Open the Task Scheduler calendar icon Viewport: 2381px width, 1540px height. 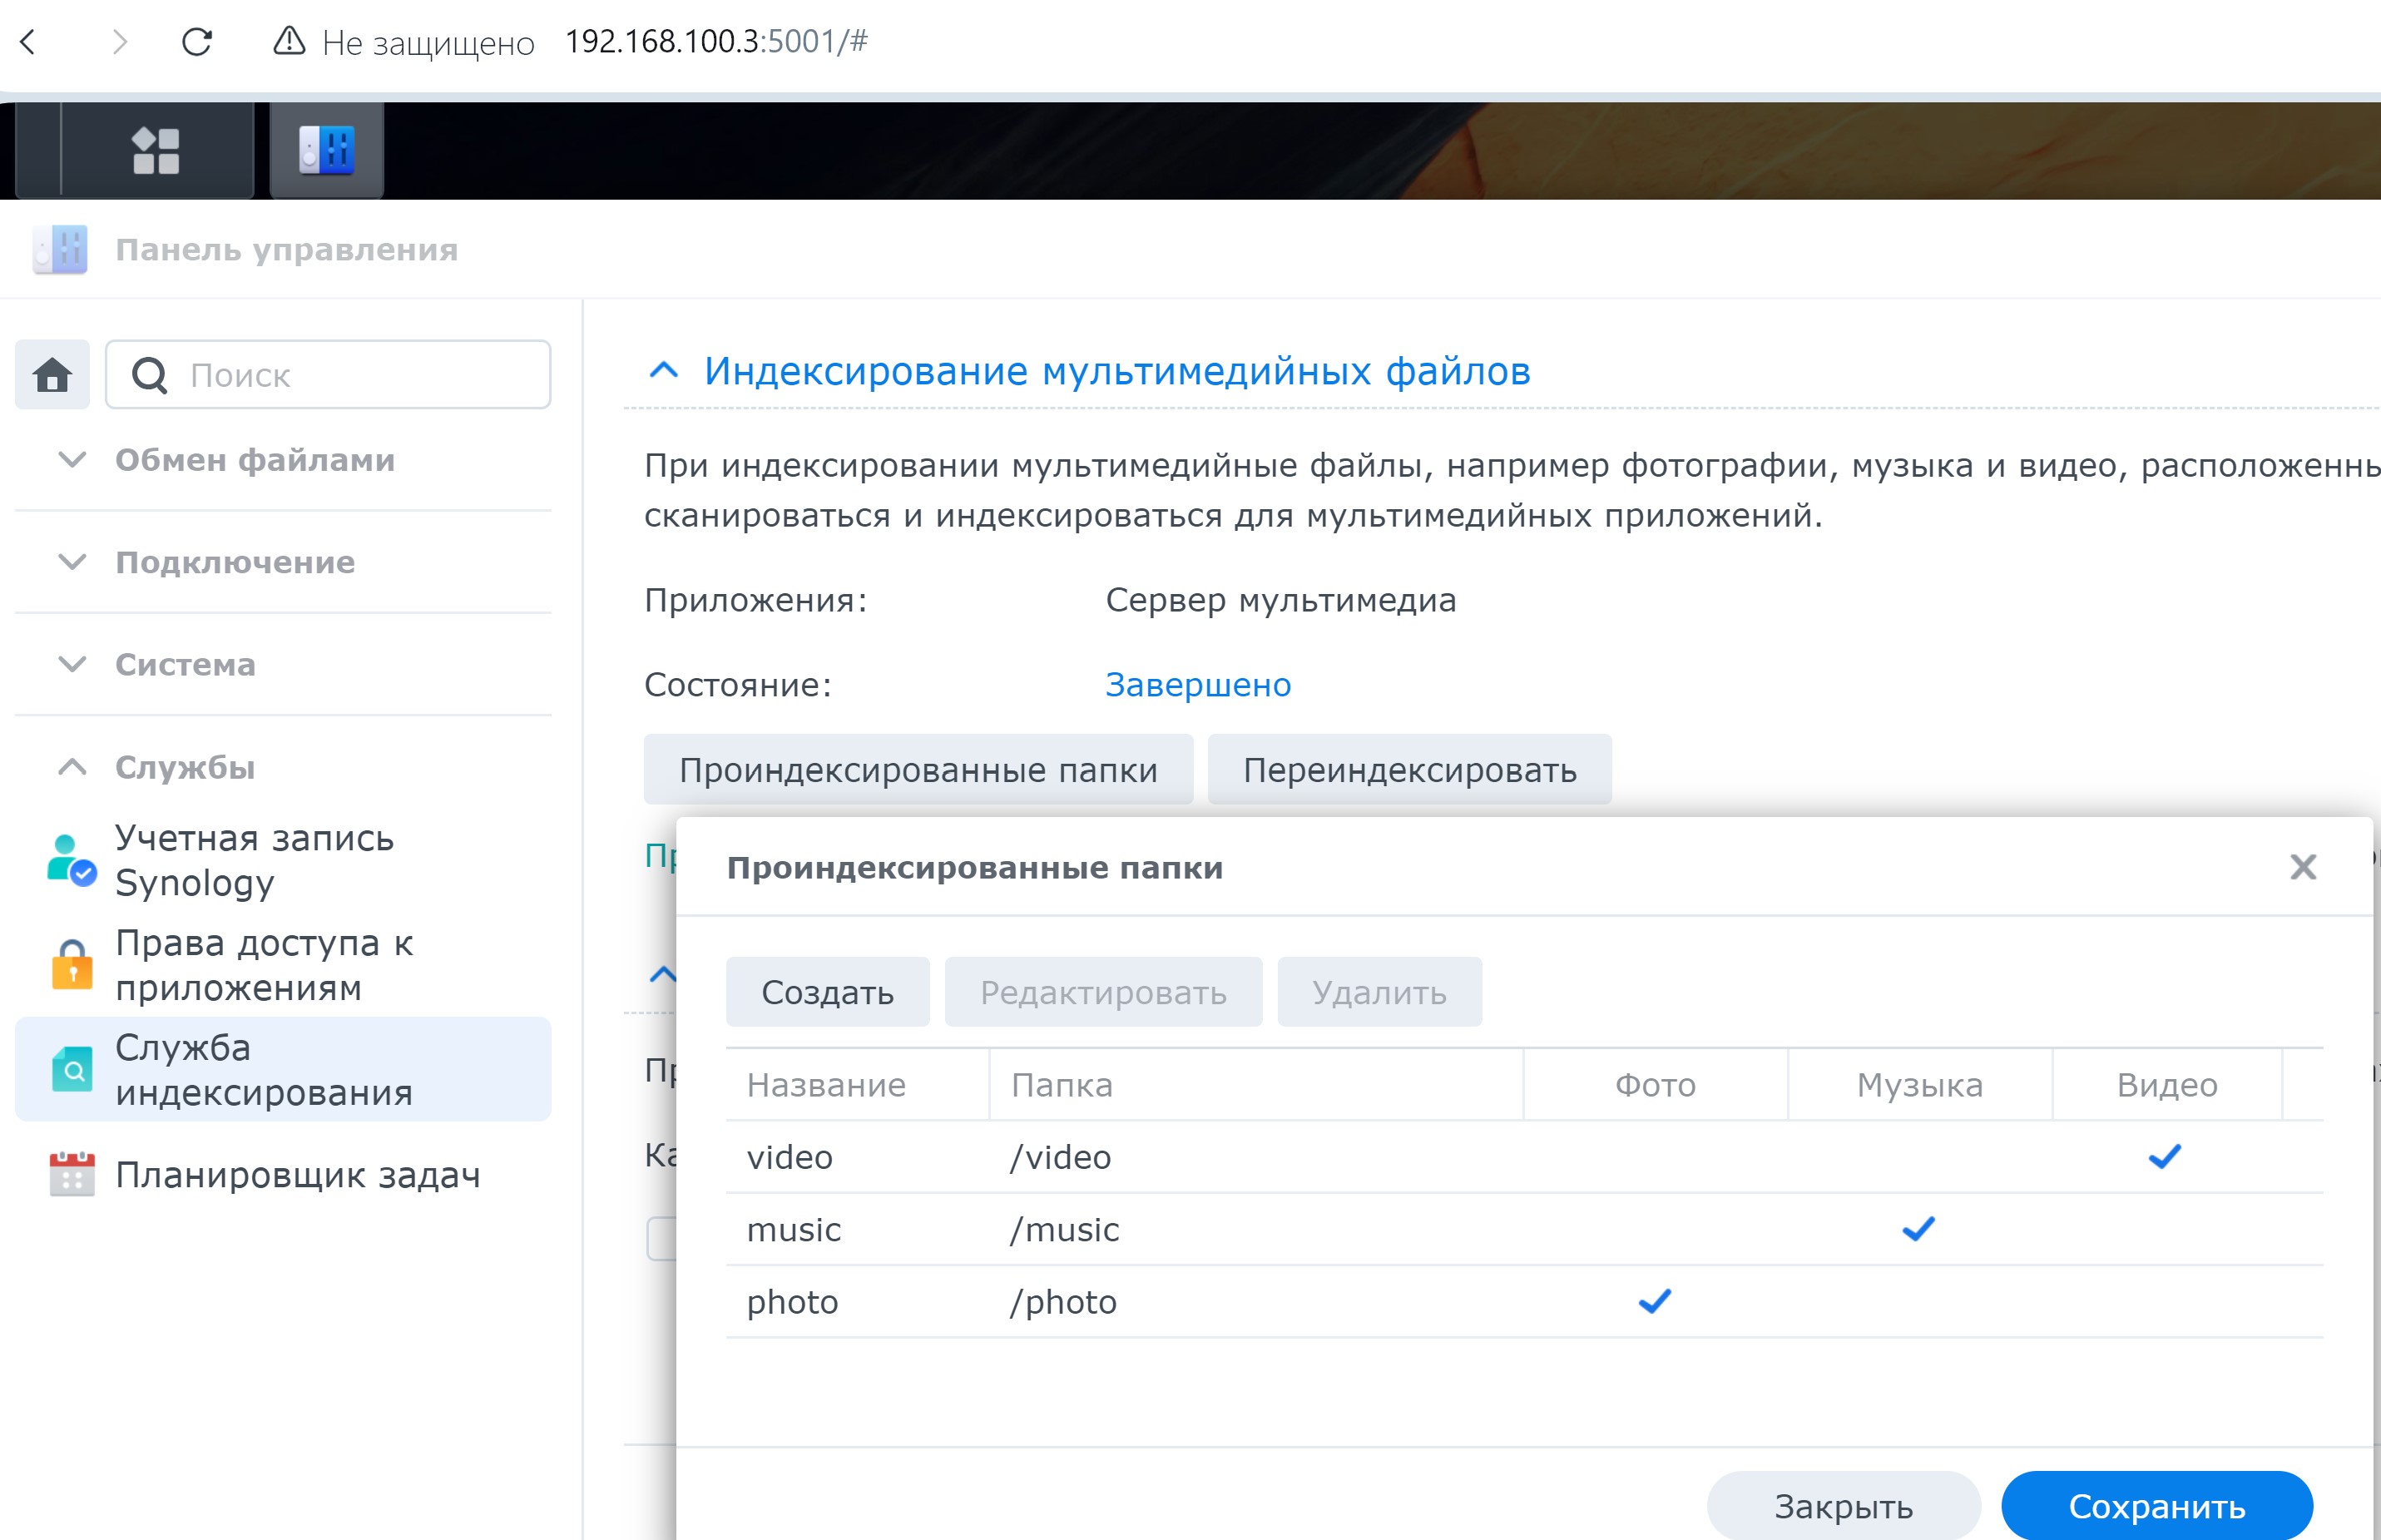(x=72, y=1174)
